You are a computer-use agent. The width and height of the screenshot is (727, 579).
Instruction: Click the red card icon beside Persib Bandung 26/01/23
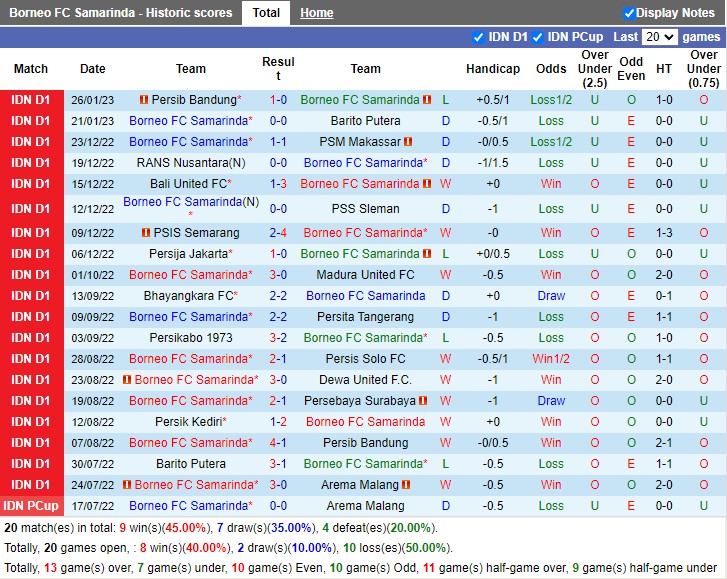pyautogui.click(x=144, y=100)
